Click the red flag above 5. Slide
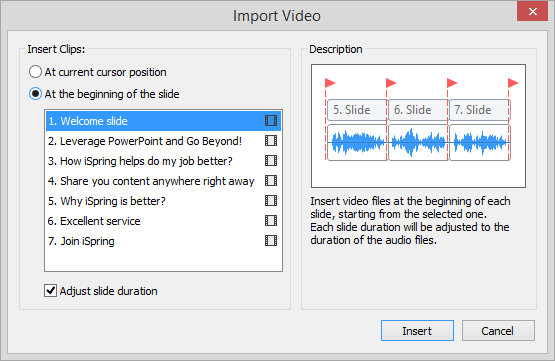 (x=330, y=83)
